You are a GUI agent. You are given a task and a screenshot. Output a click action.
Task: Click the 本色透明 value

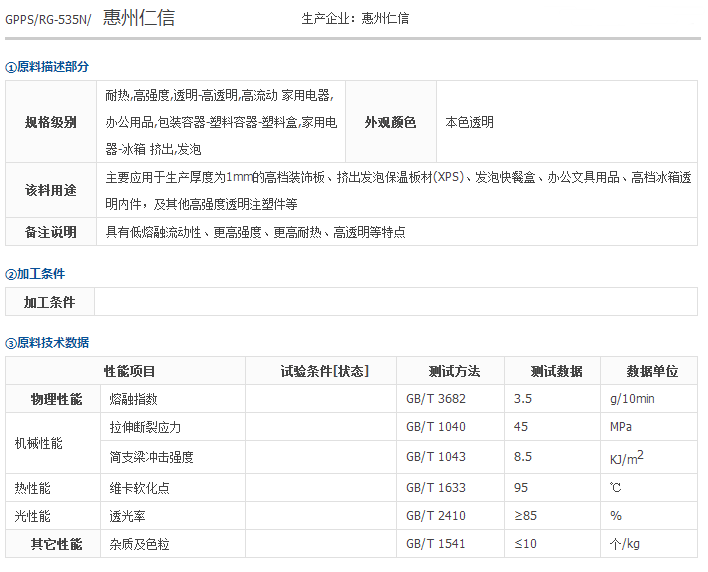point(470,122)
